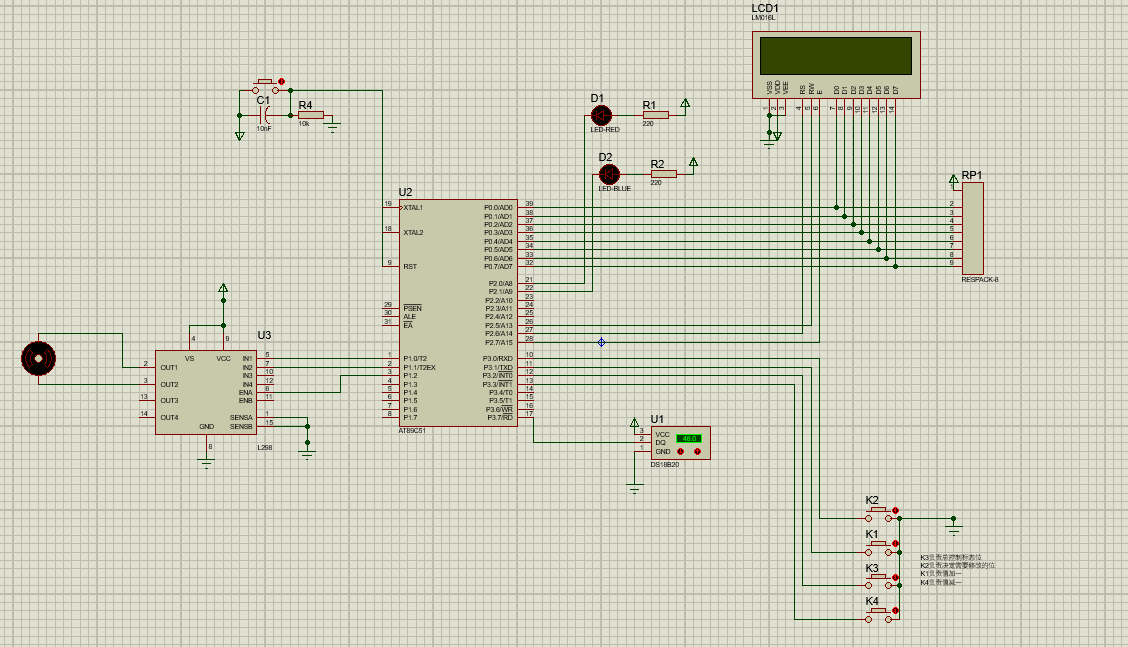Select power terminal above L298 VCC pin
Screen dimensions: 1128x647
click(223, 289)
